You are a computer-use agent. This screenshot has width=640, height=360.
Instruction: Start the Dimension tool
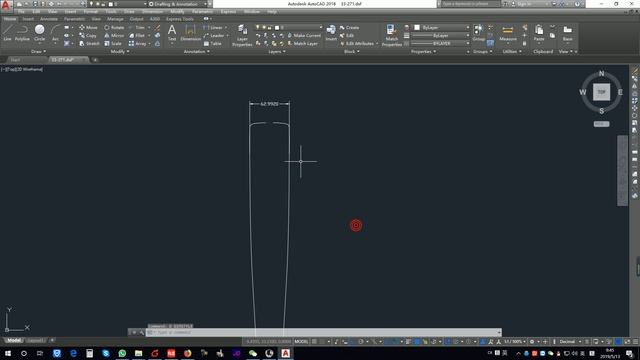(x=190, y=33)
